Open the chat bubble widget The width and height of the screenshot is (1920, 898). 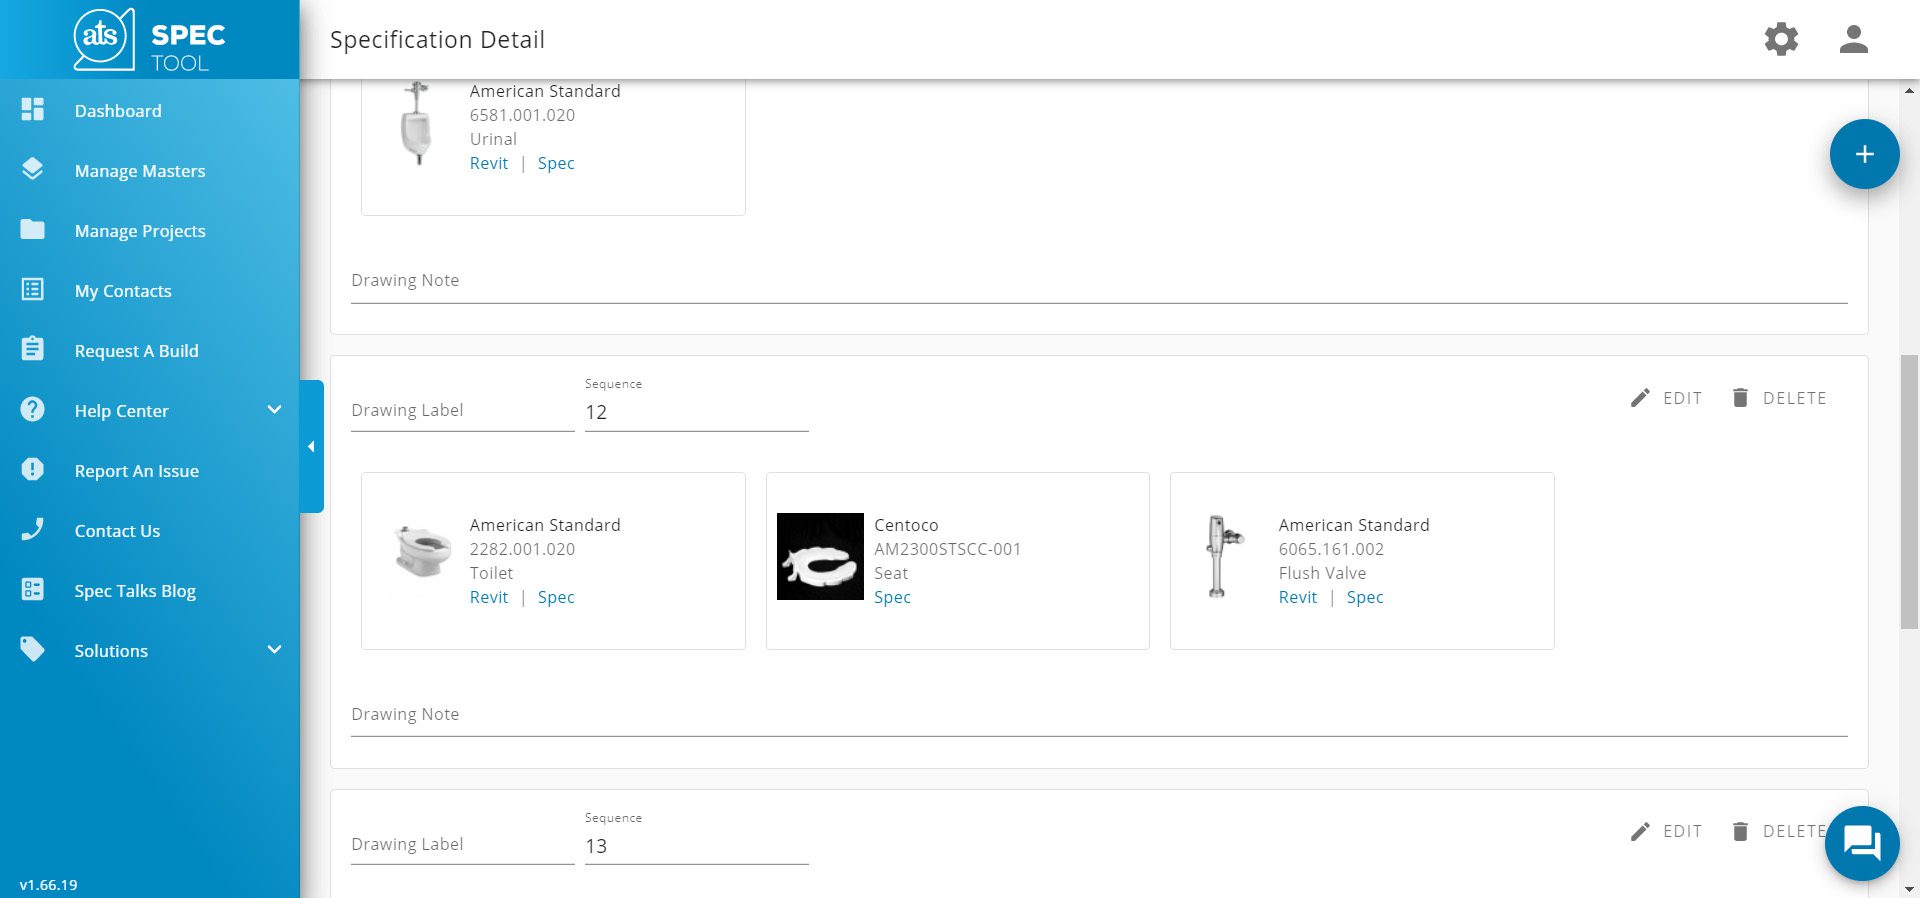(x=1862, y=843)
